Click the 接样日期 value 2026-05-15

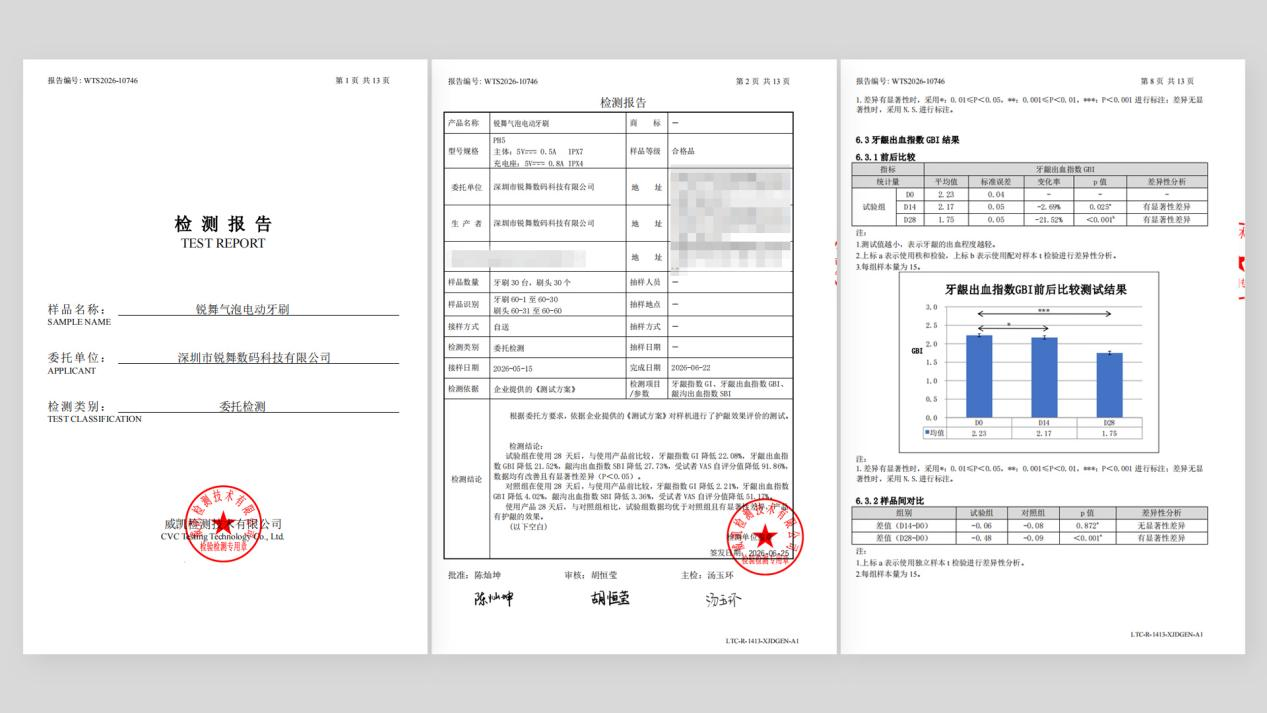(516, 368)
